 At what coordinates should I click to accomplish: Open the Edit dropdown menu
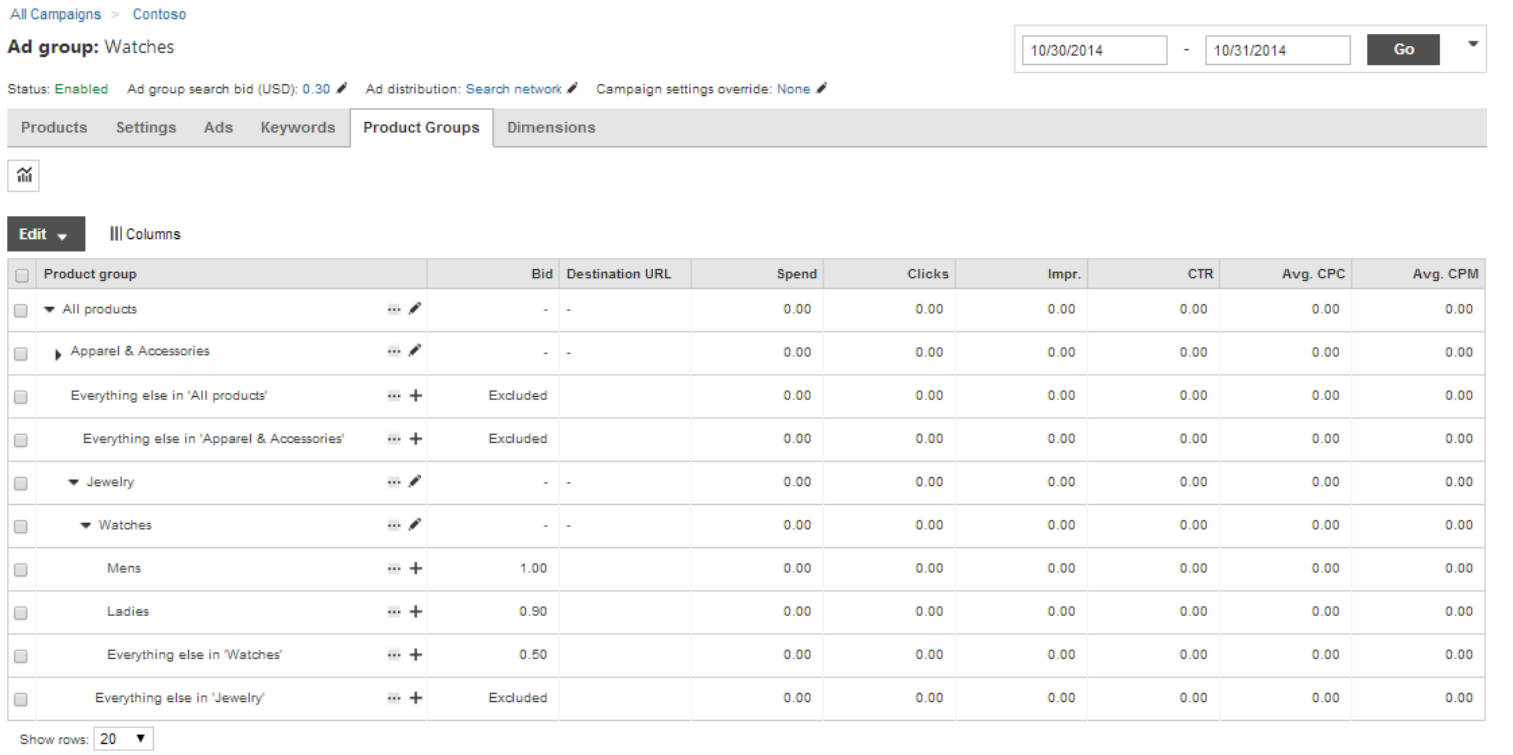45,234
